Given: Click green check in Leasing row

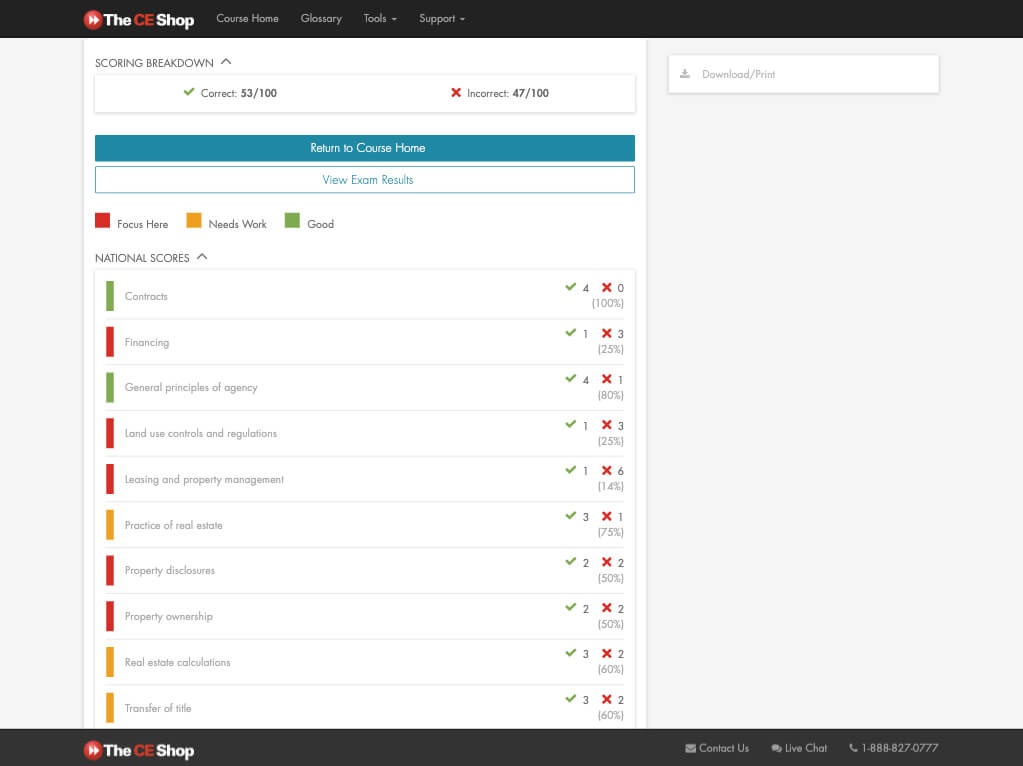Looking at the screenshot, I should point(571,470).
